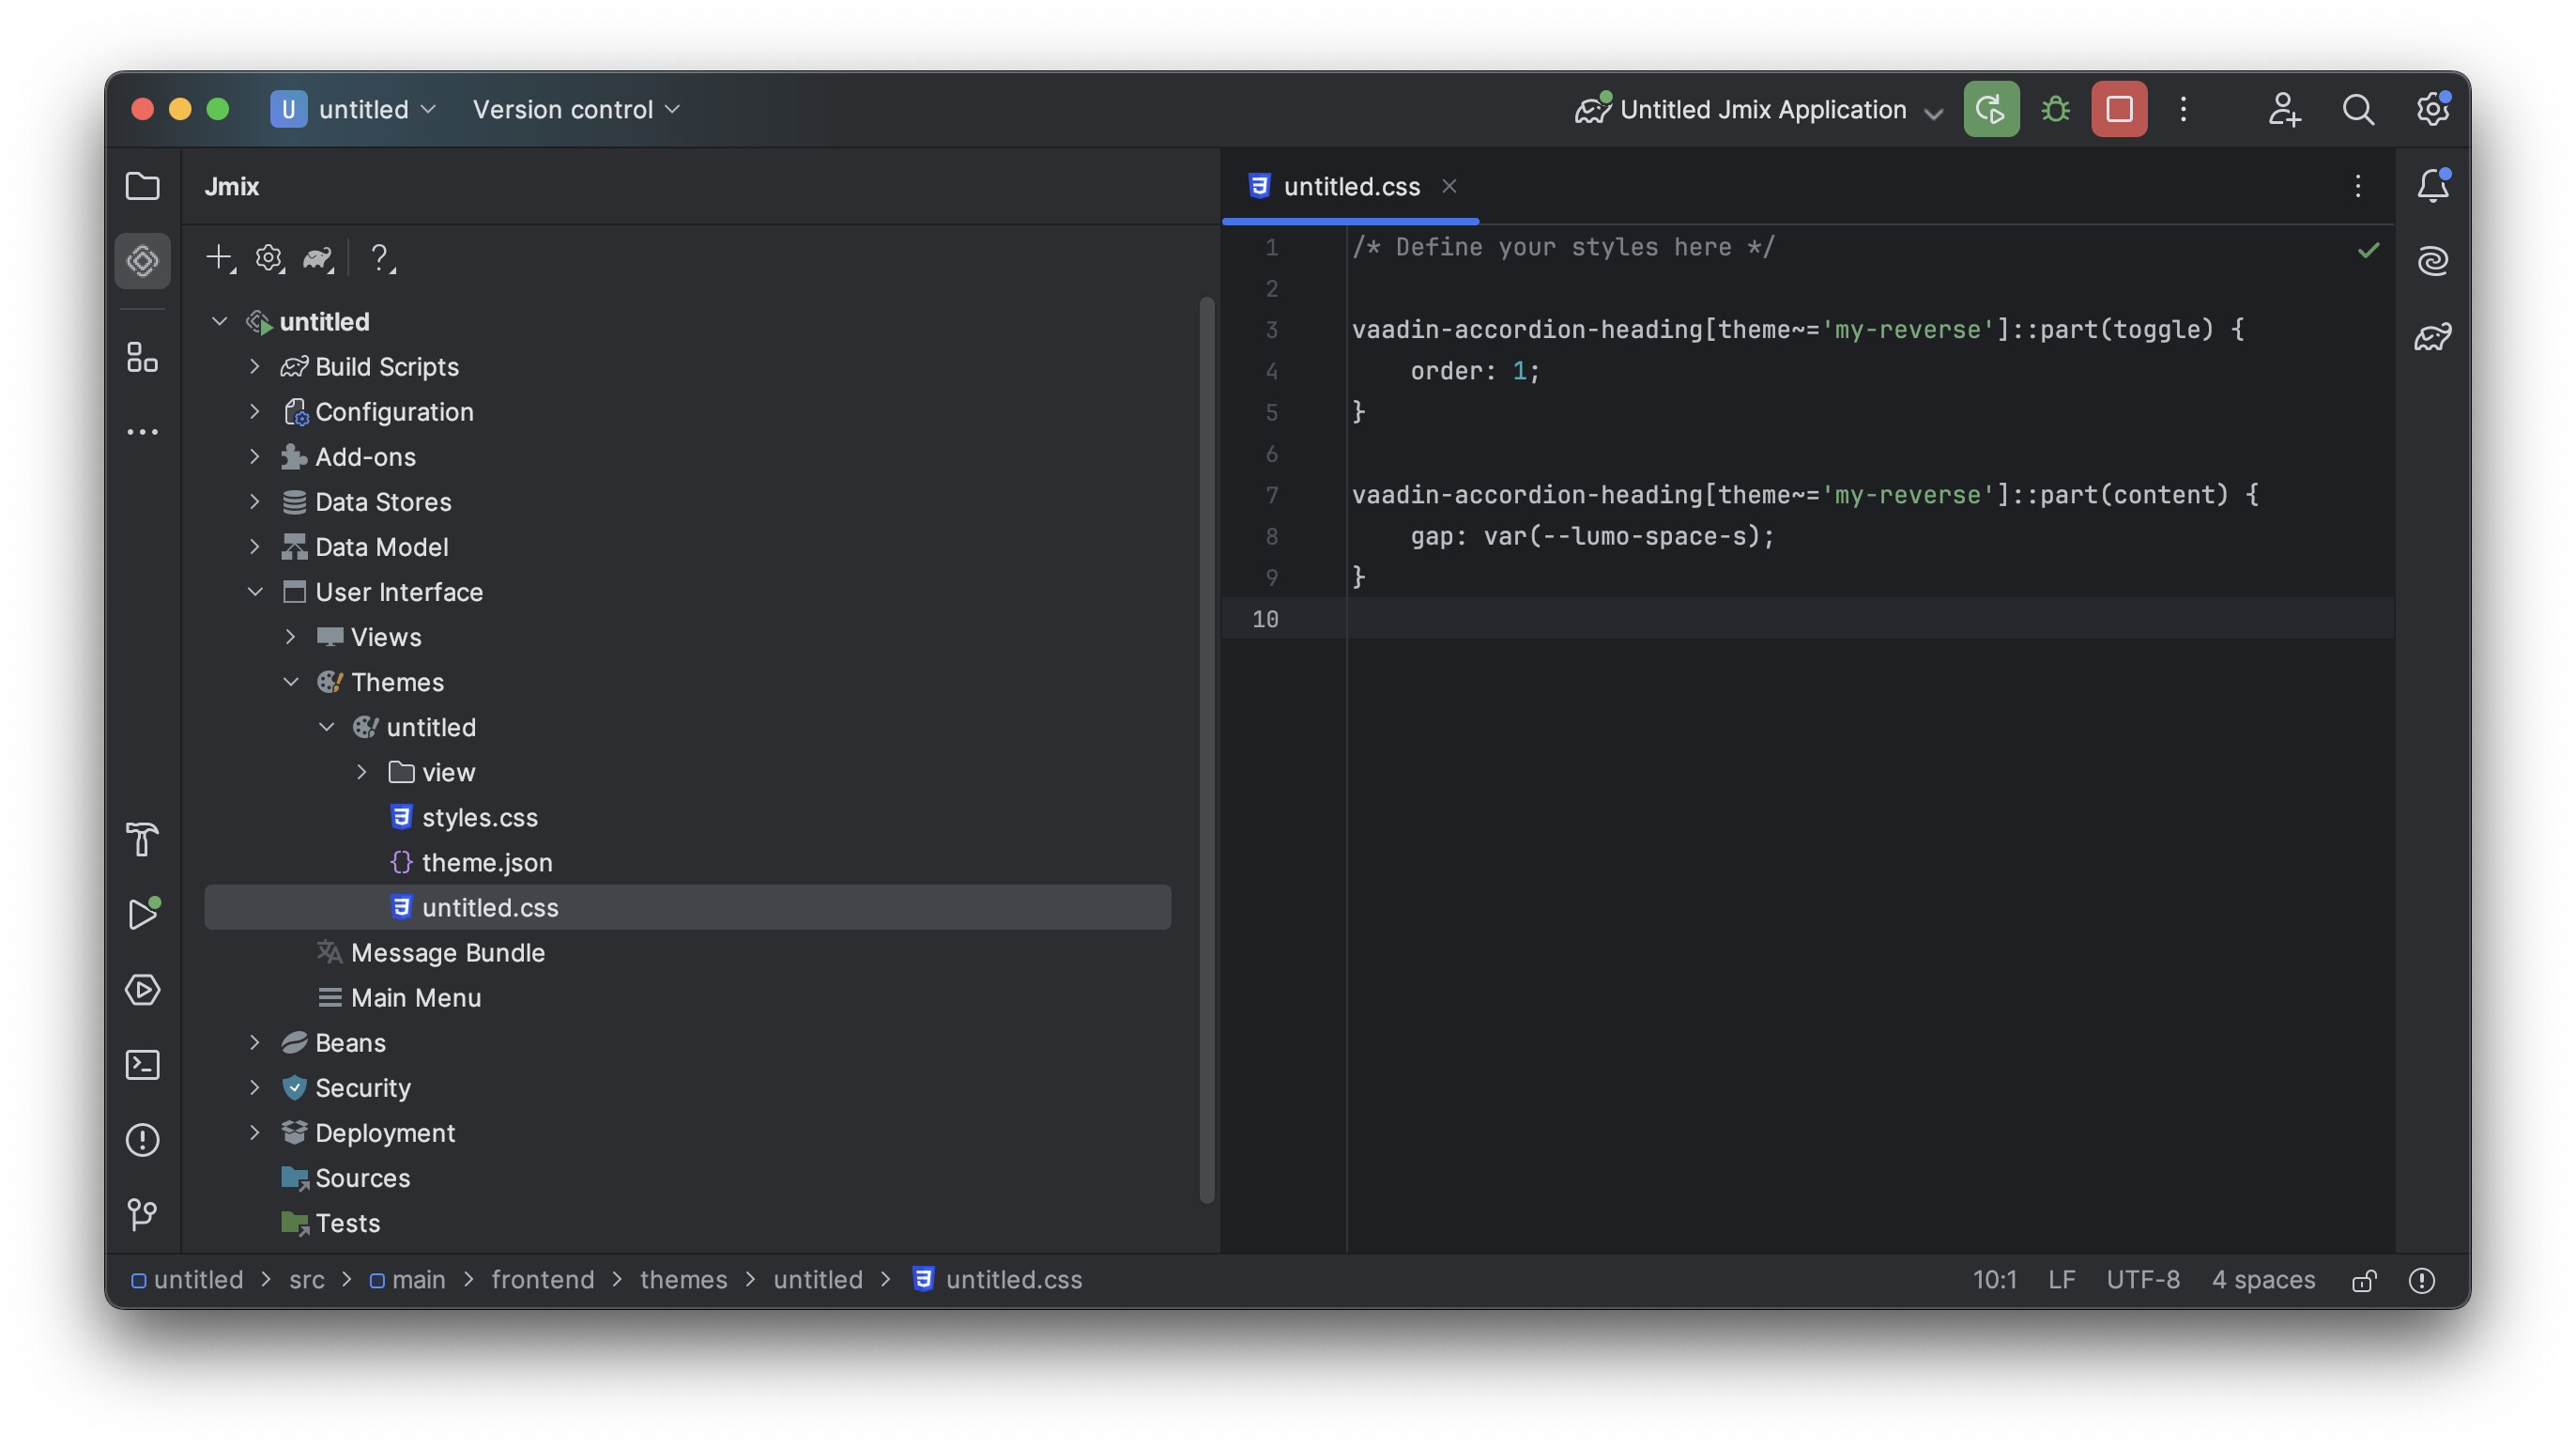2576x1448 pixels.
Task: Stop the running application
Action: coord(2119,109)
